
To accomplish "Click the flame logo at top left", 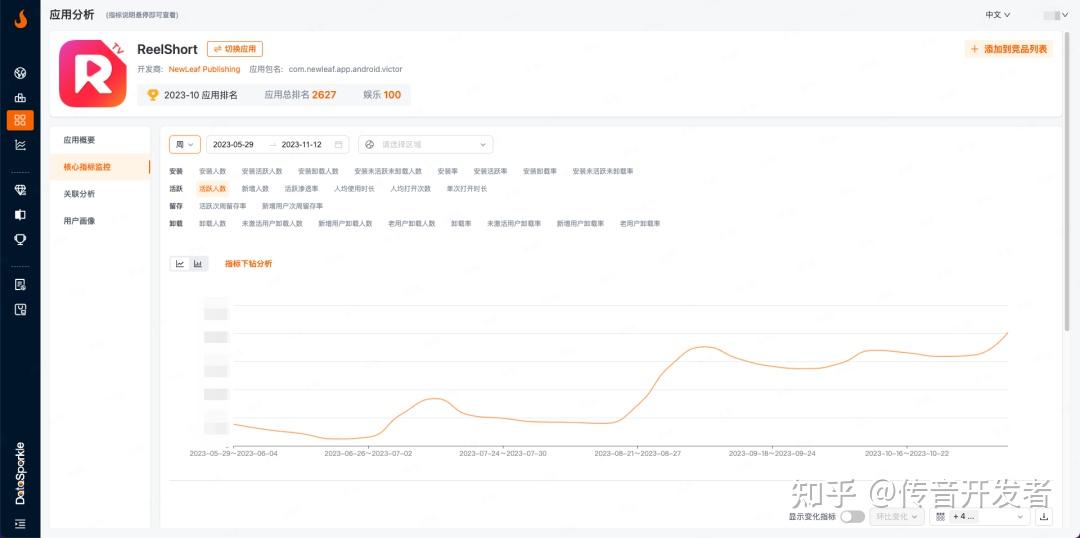I will (x=20, y=19).
